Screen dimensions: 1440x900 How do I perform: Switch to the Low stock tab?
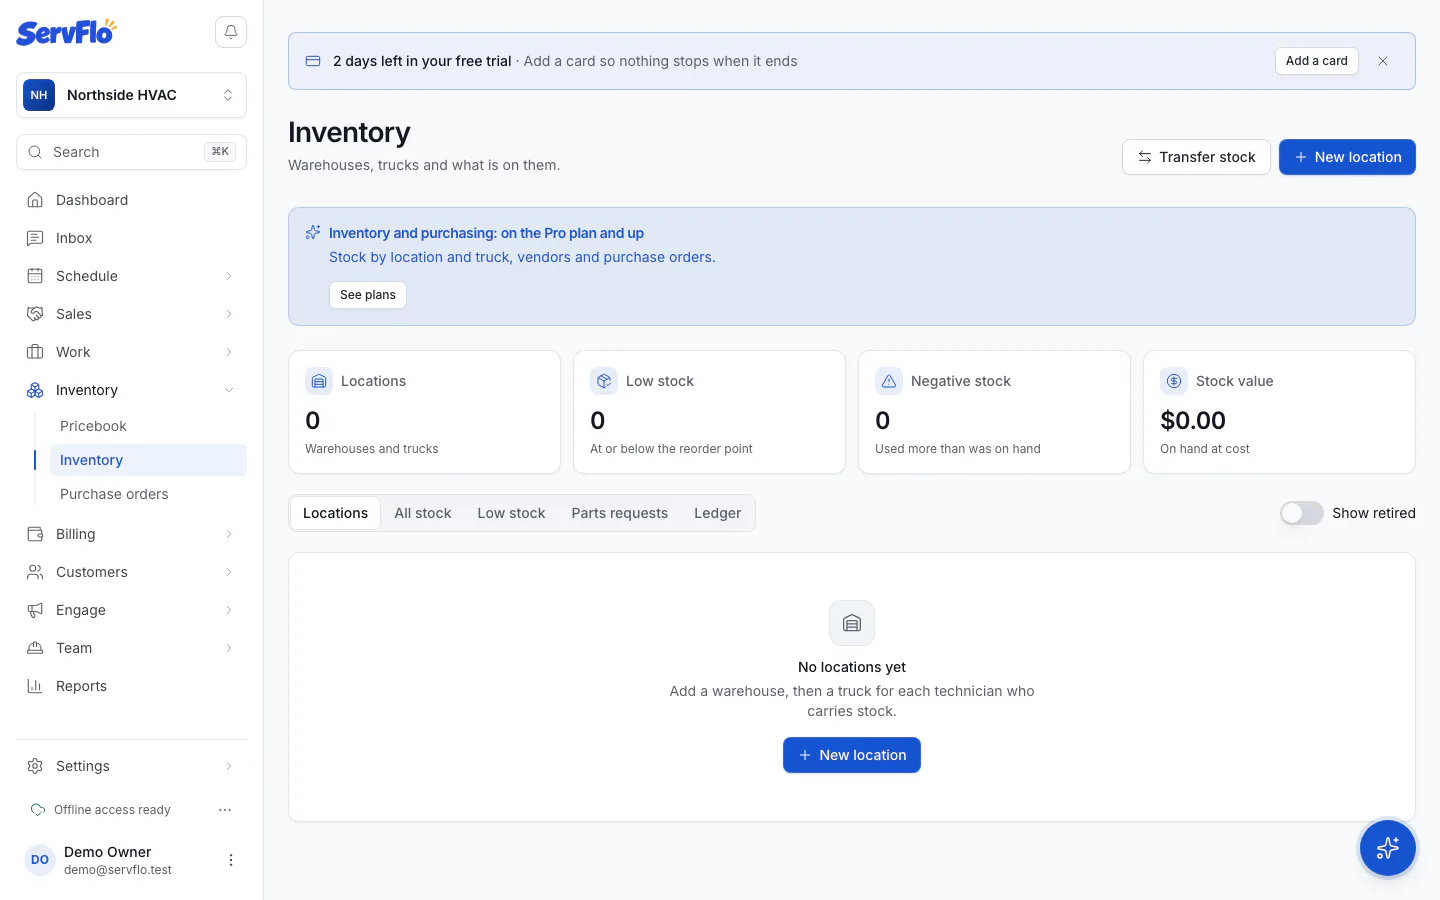pos(511,513)
